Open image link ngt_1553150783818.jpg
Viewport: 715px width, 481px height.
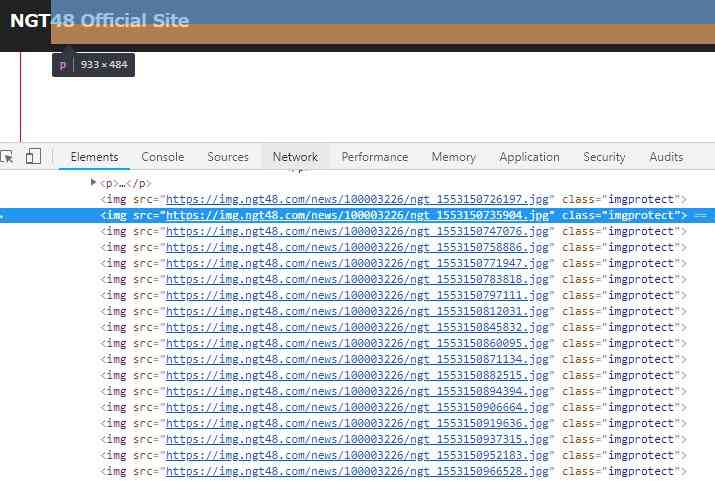coord(357,279)
